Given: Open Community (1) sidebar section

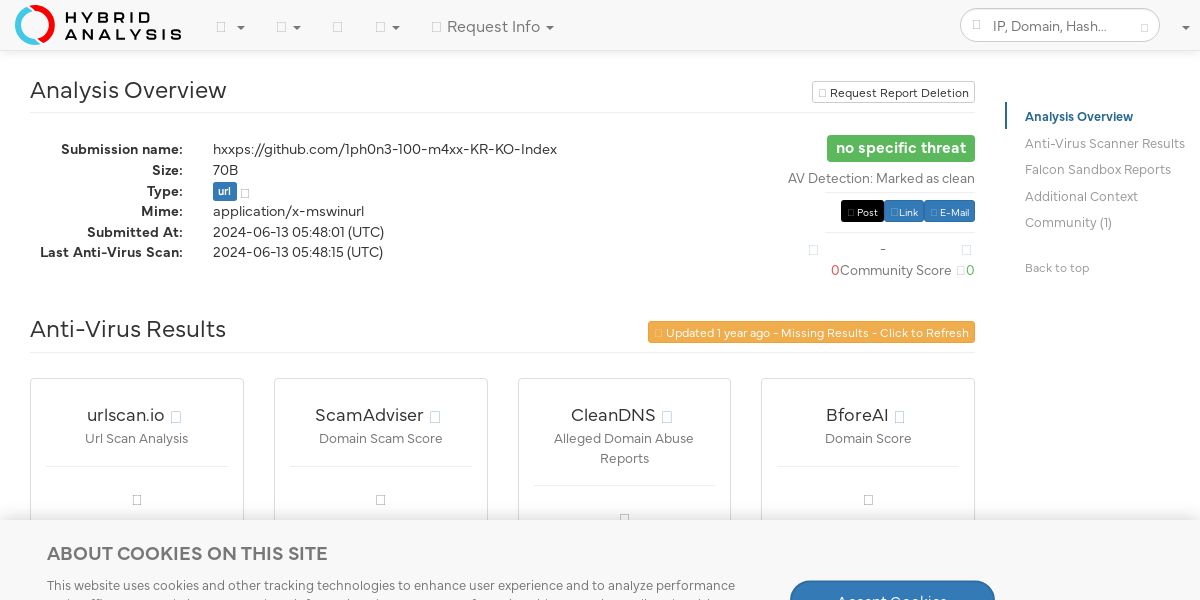Looking at the screenshot, I should [x=1068, y=223].
